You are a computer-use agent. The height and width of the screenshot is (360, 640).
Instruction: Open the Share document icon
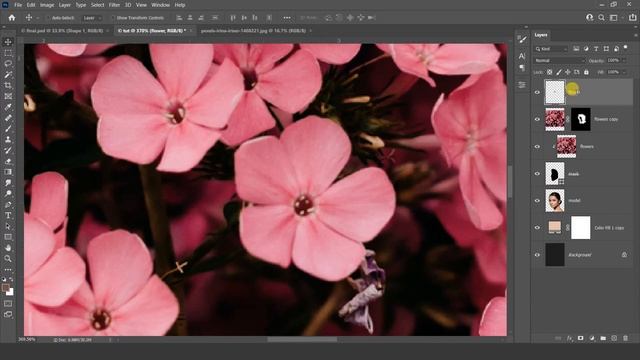pos(632,18)
